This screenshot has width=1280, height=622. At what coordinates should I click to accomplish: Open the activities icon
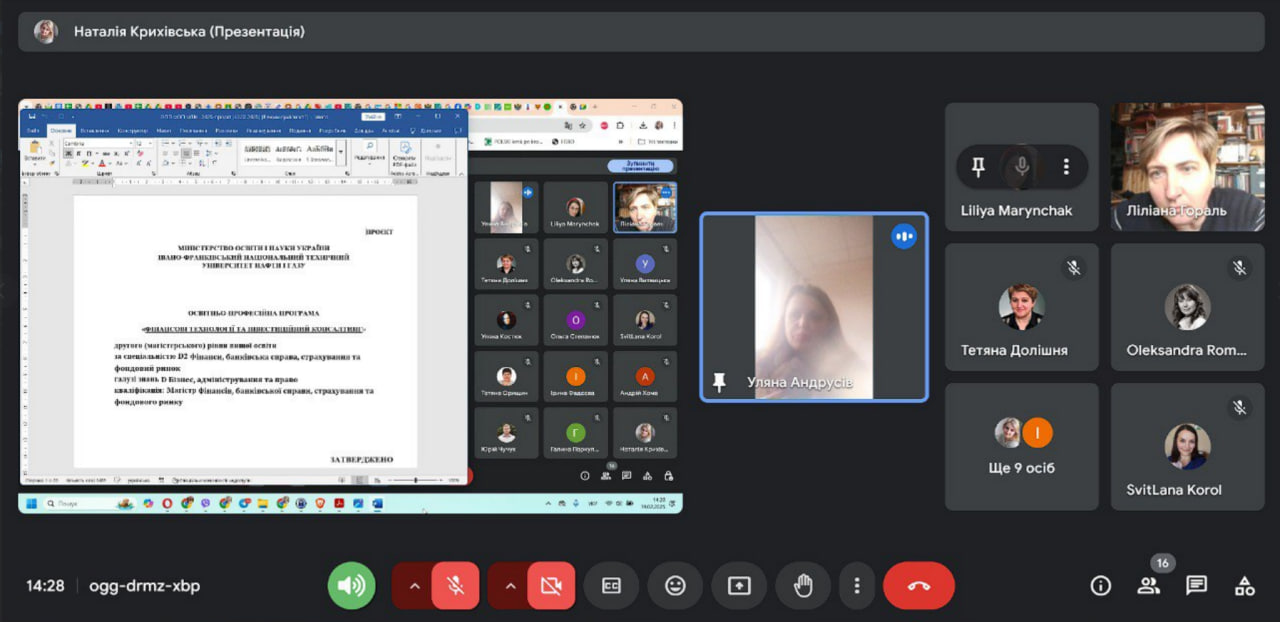click(1244, 586)
